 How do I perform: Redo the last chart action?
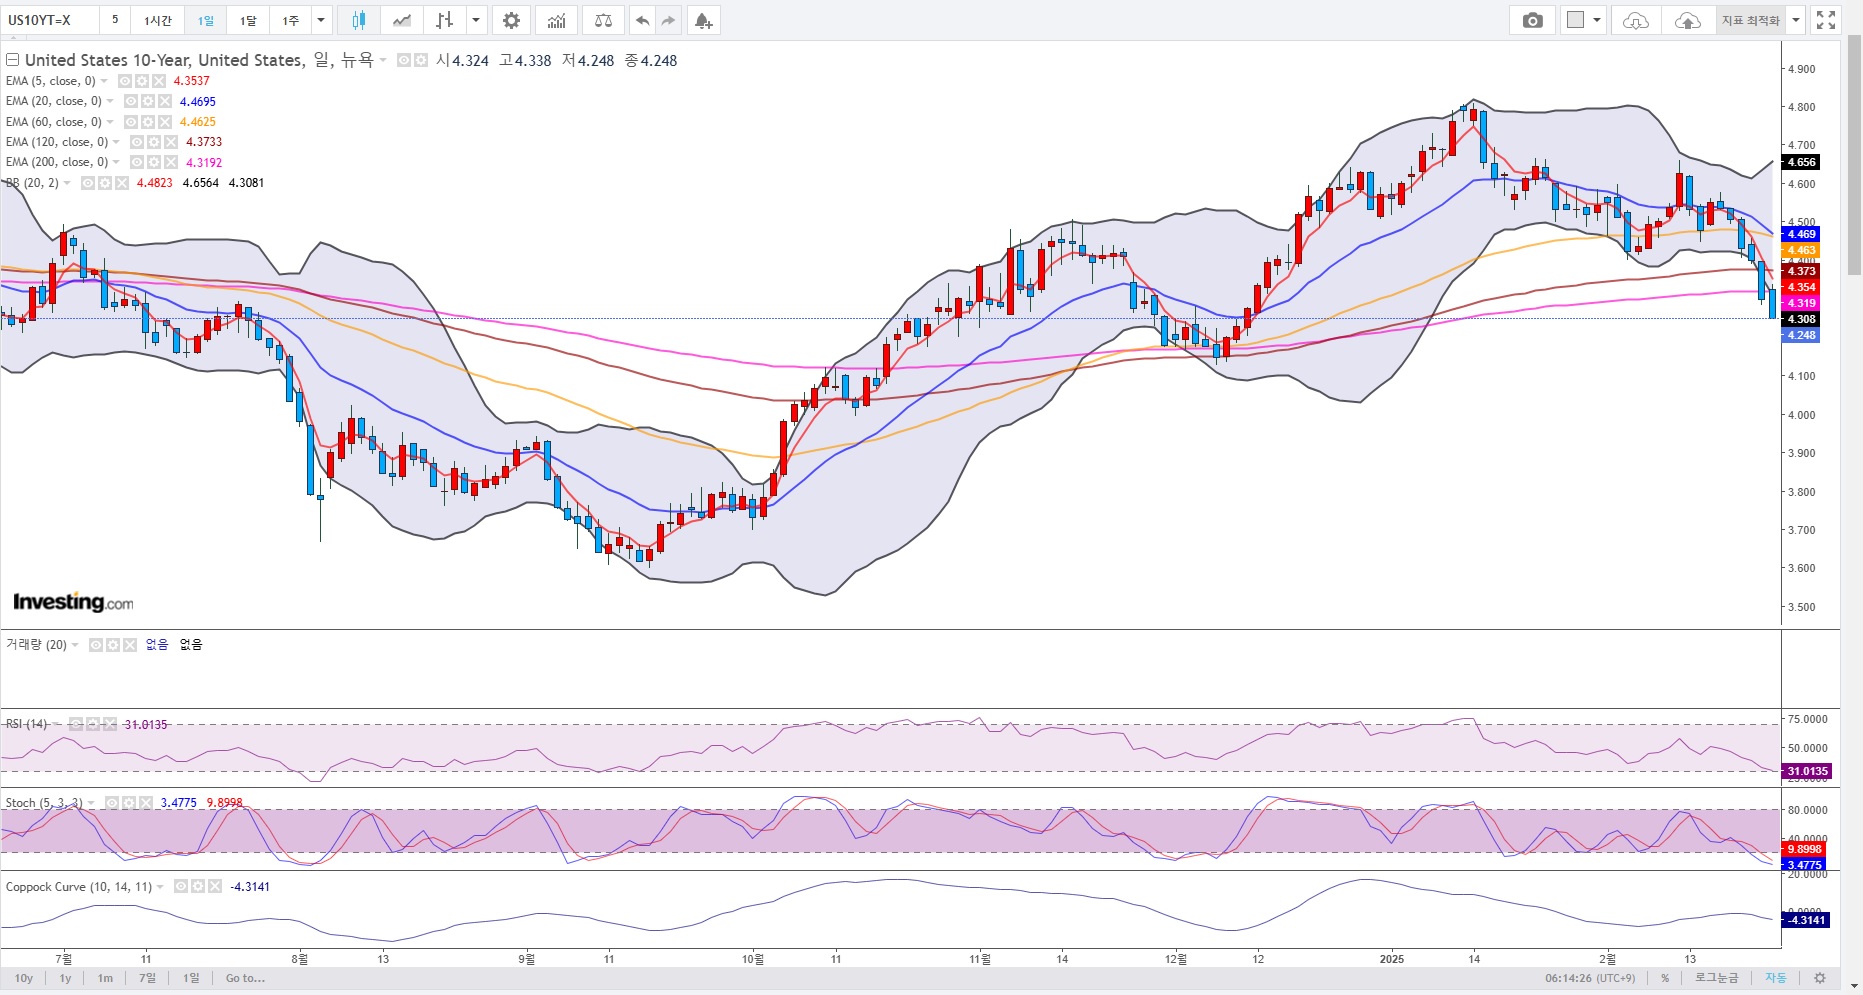(x=668, y=20)
